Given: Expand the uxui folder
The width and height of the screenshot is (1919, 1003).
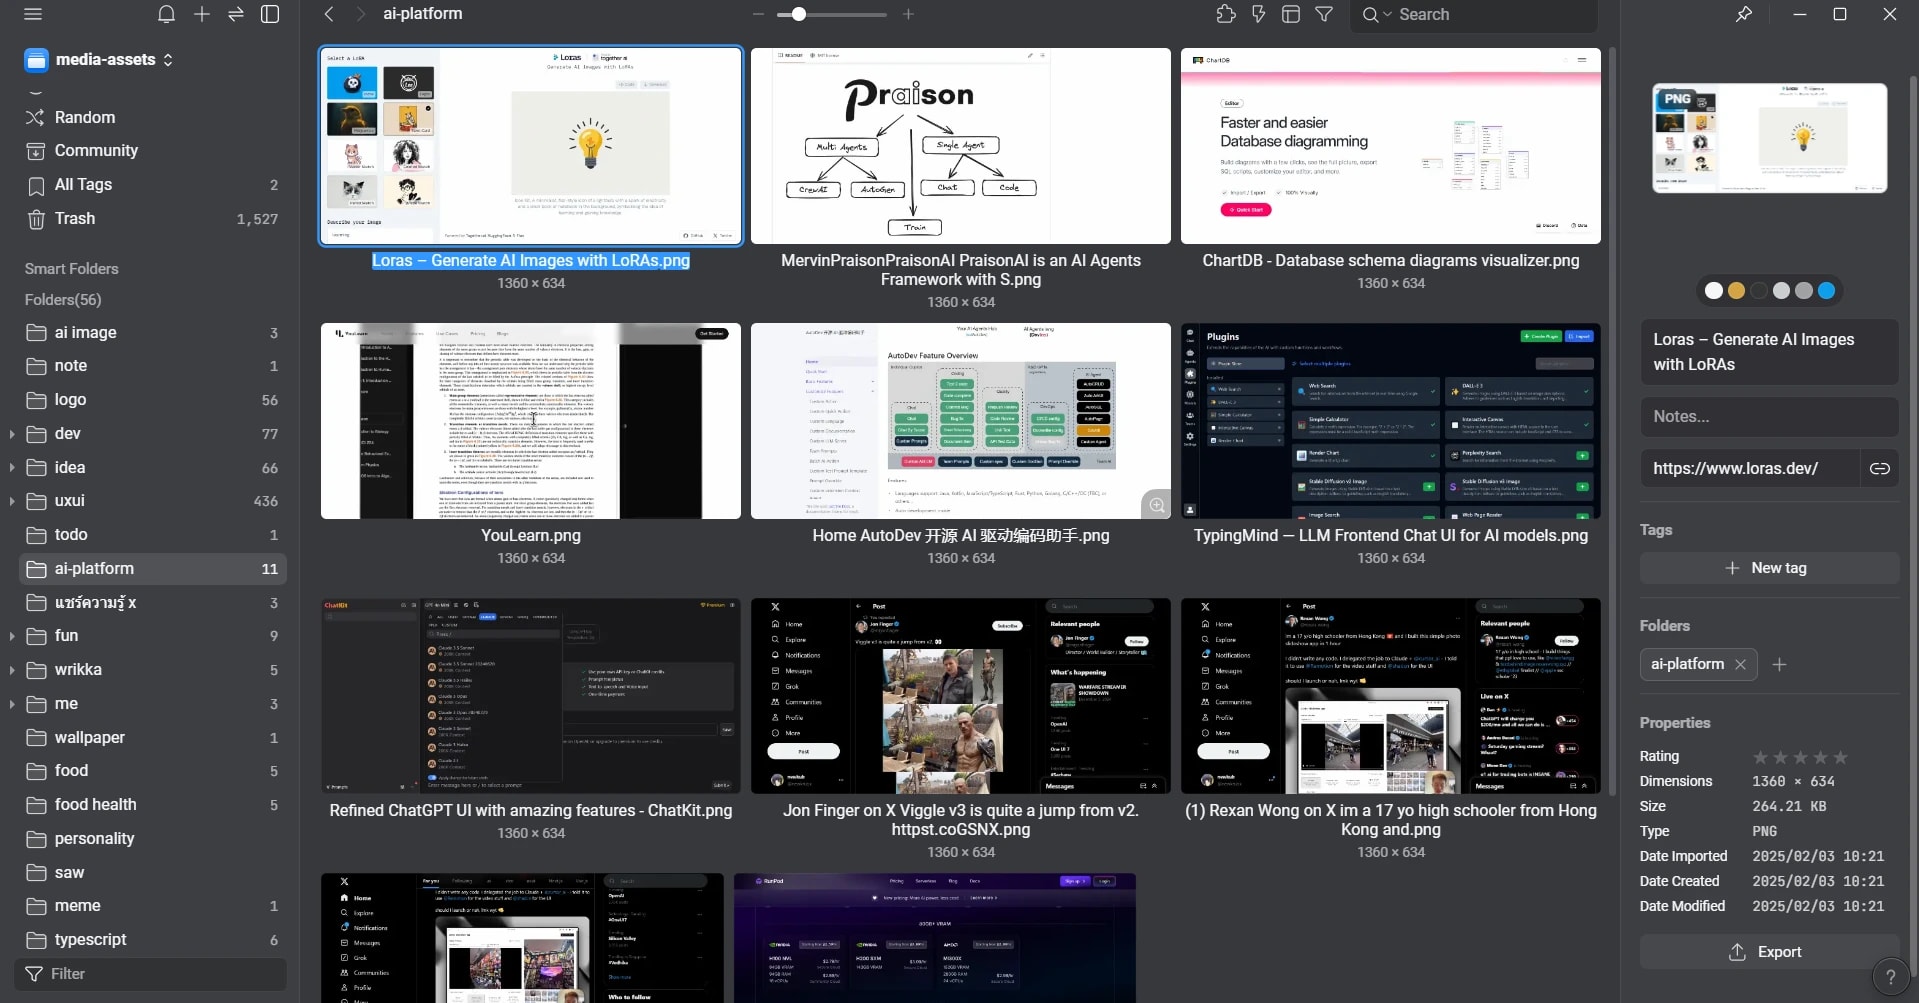Looking at the screenshot, I should [12, 501].
